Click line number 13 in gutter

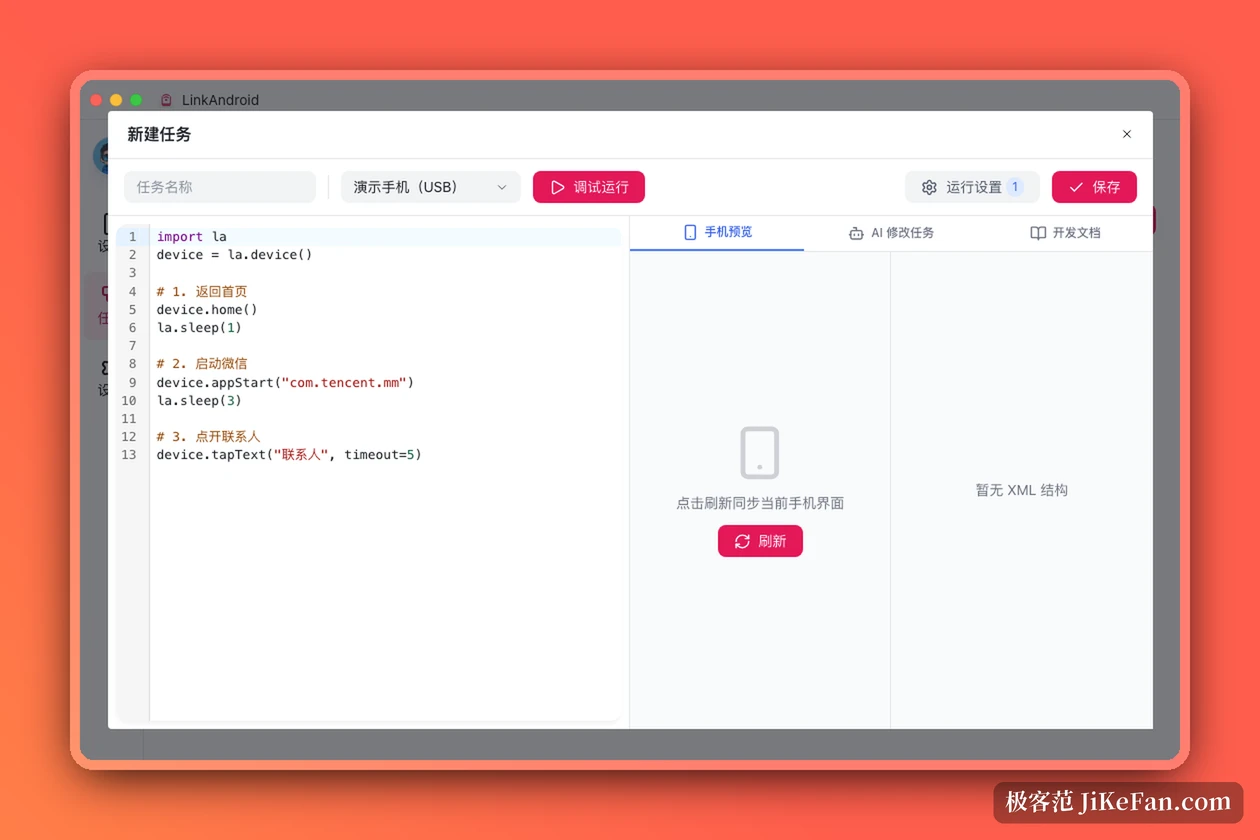point(129,454)
